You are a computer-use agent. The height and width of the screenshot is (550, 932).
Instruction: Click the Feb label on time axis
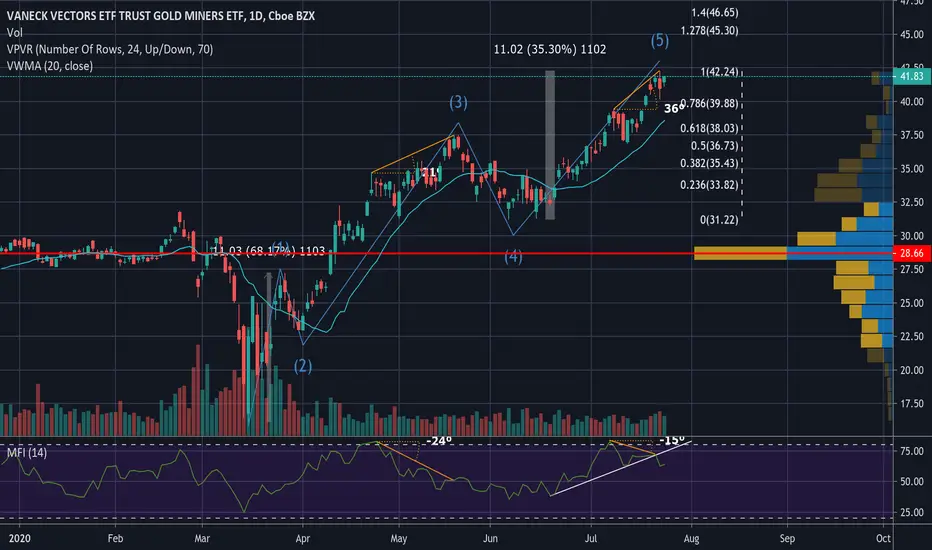coord(115,539)
